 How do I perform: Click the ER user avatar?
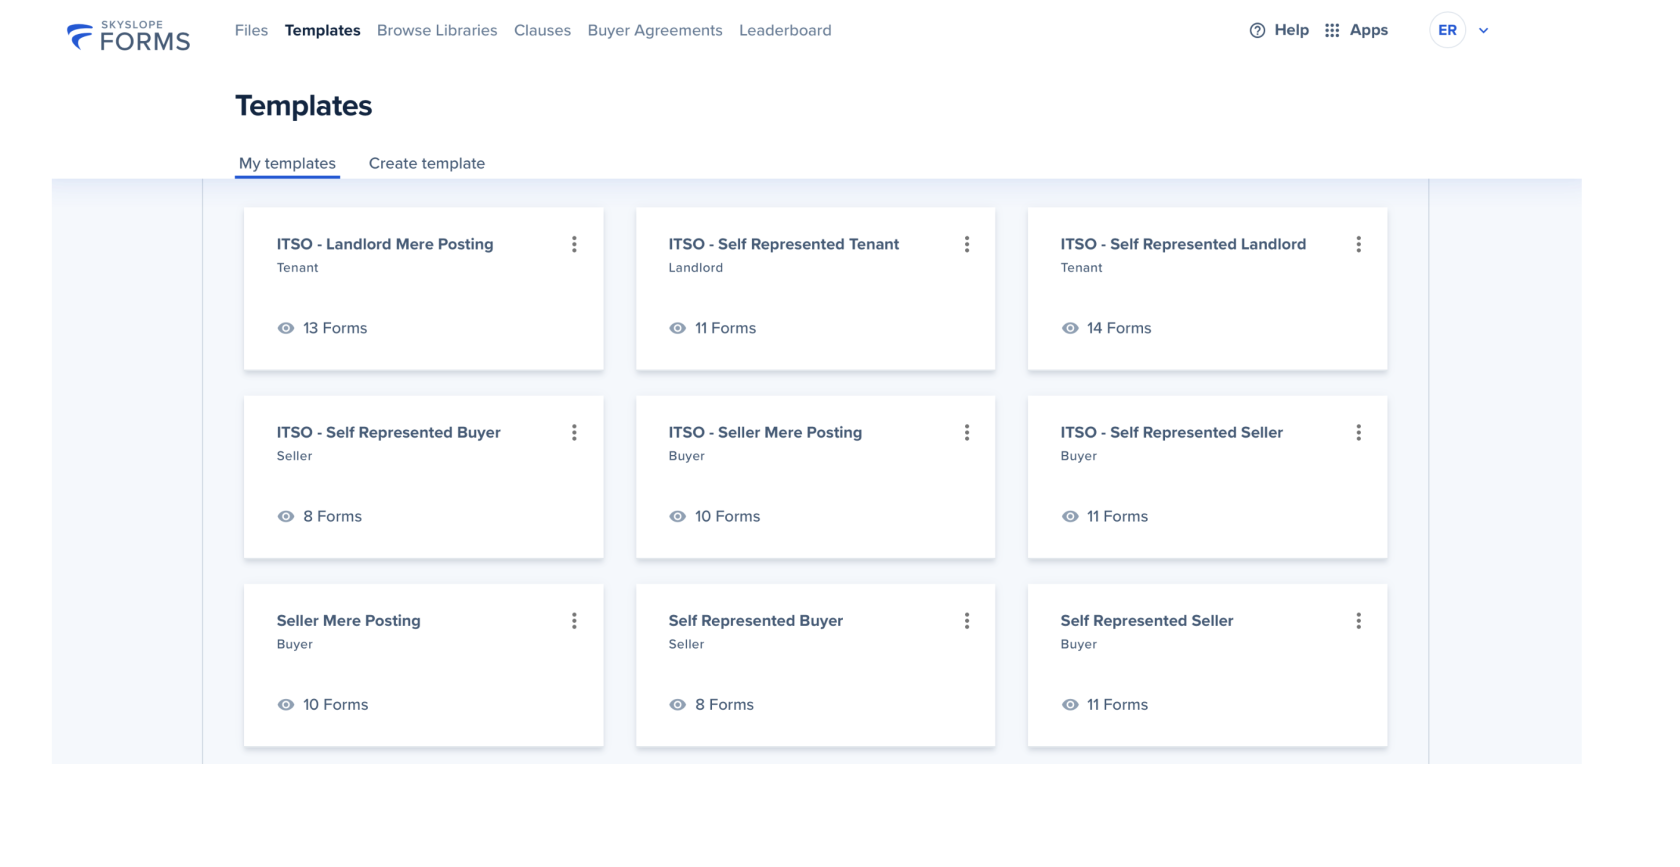[1447, 31]
